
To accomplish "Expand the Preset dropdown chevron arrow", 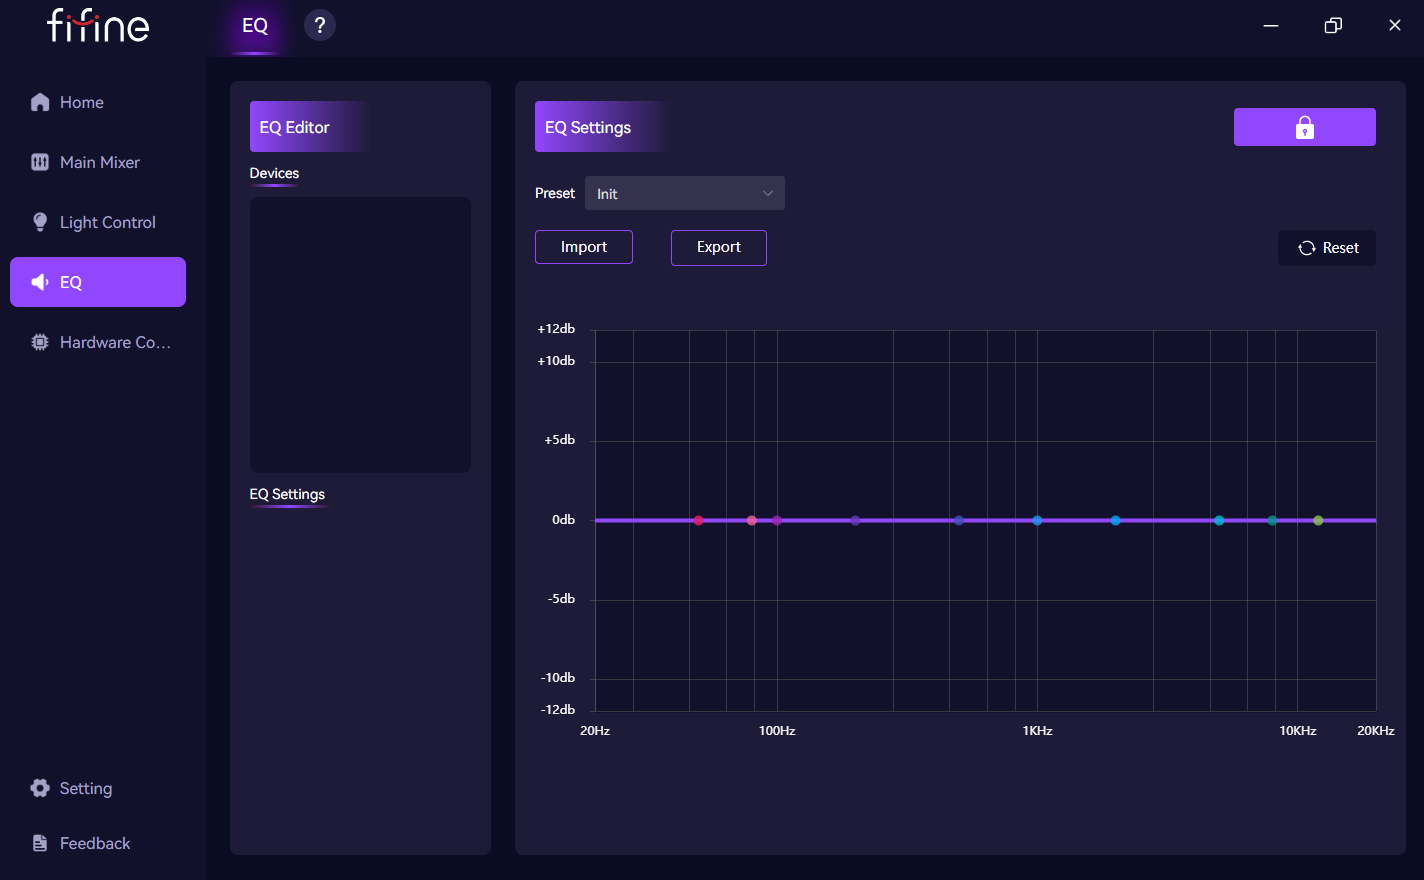I will click(768, 193).
